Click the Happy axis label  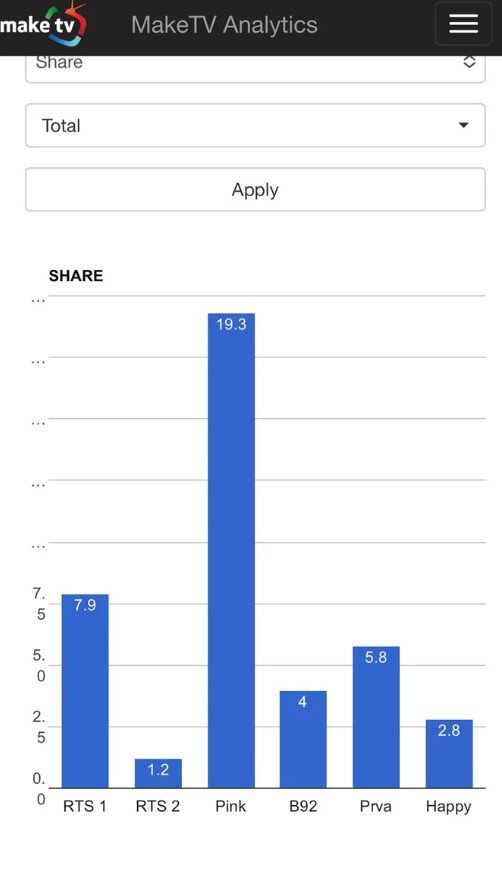point(448,807)
